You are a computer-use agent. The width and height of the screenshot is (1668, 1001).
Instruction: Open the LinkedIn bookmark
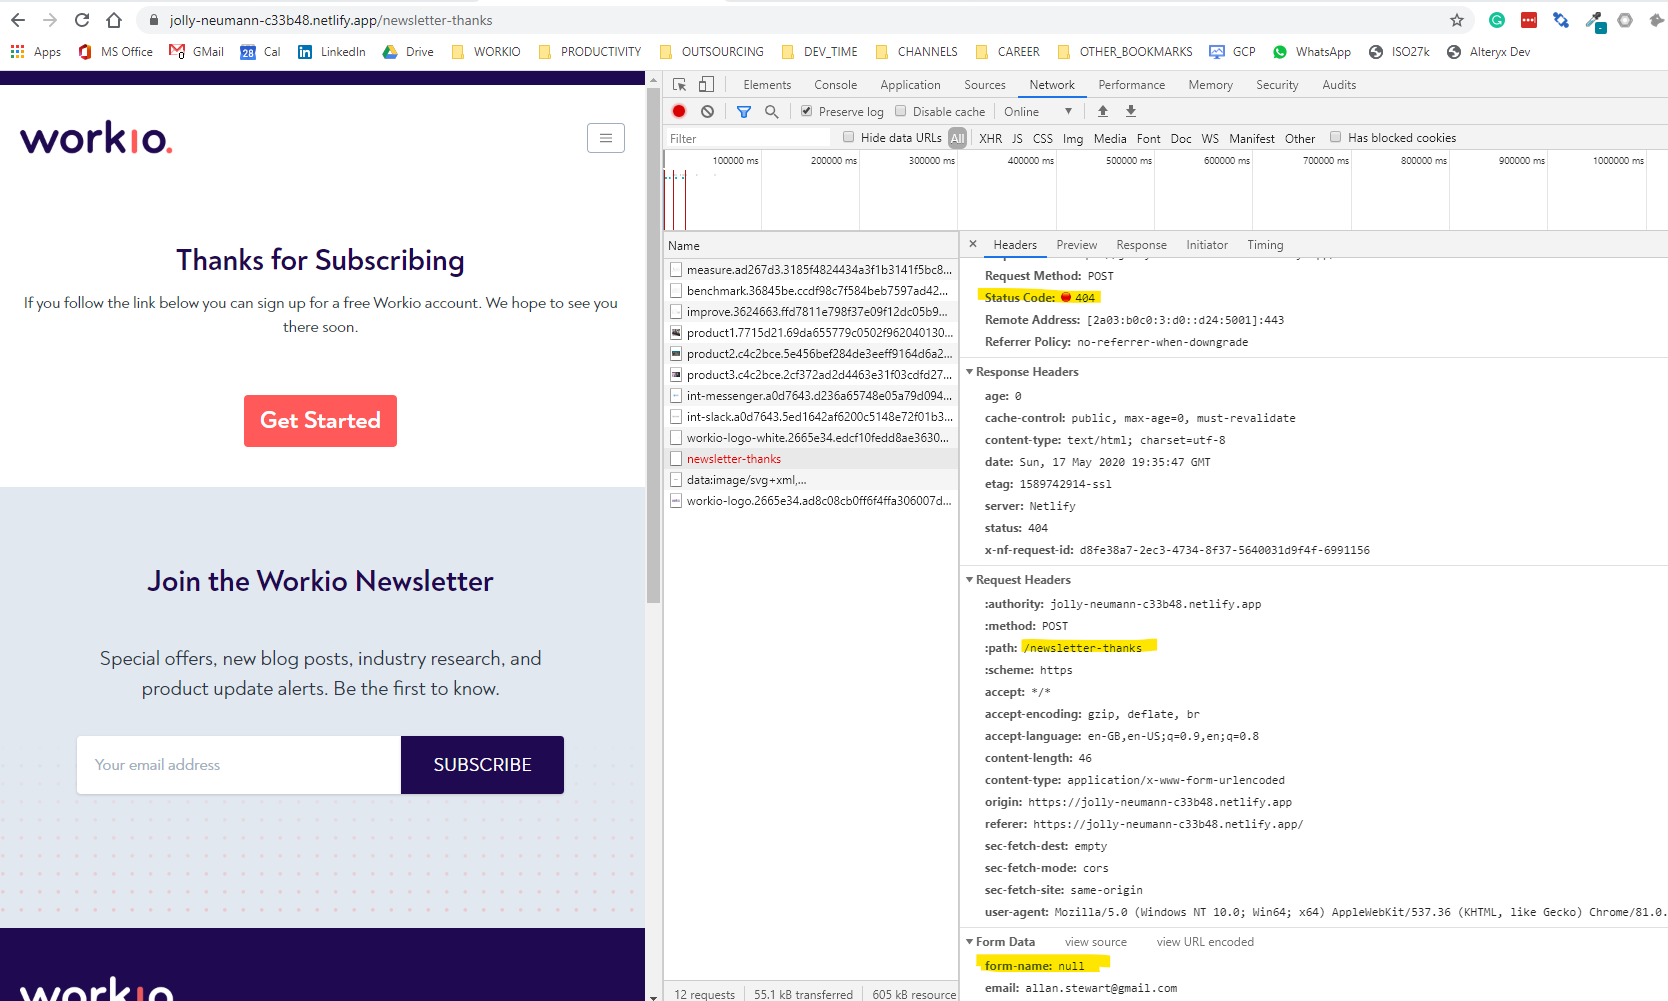click(331, 52)
